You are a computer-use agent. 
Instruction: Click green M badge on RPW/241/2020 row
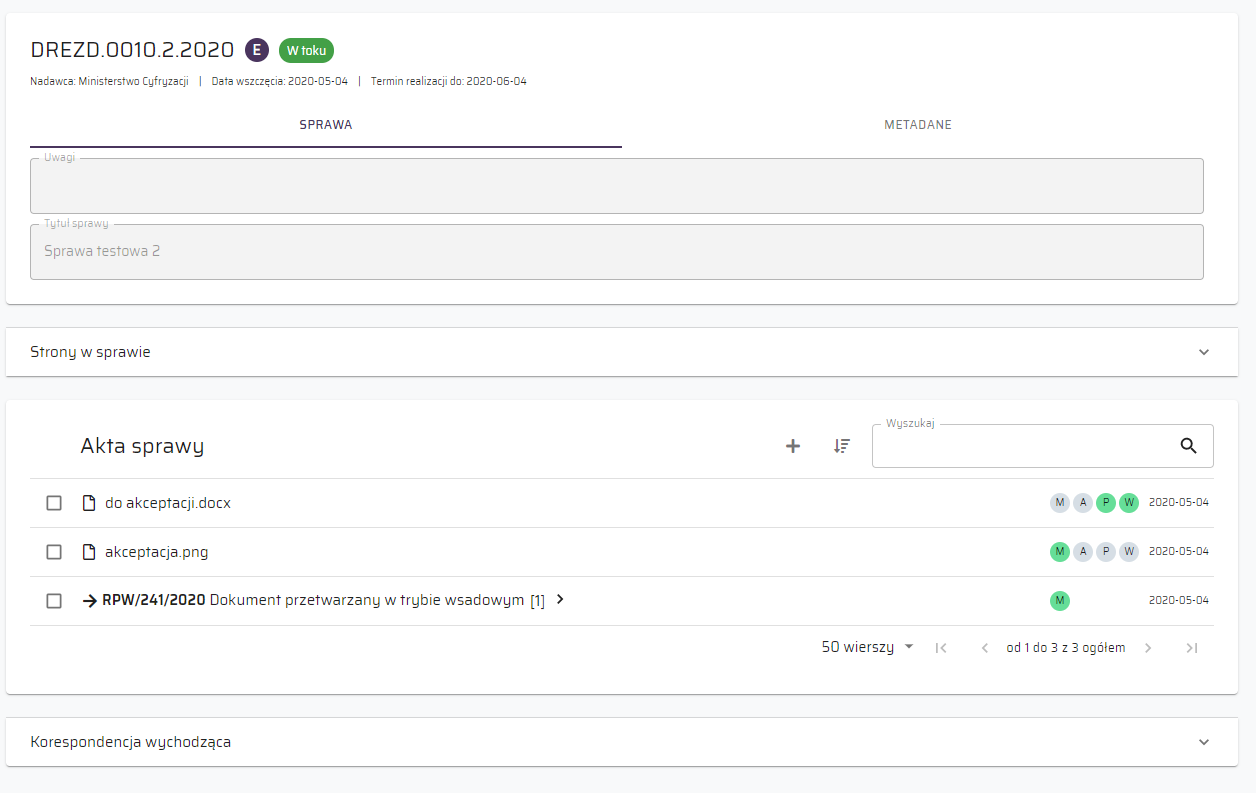[1059, 601]
